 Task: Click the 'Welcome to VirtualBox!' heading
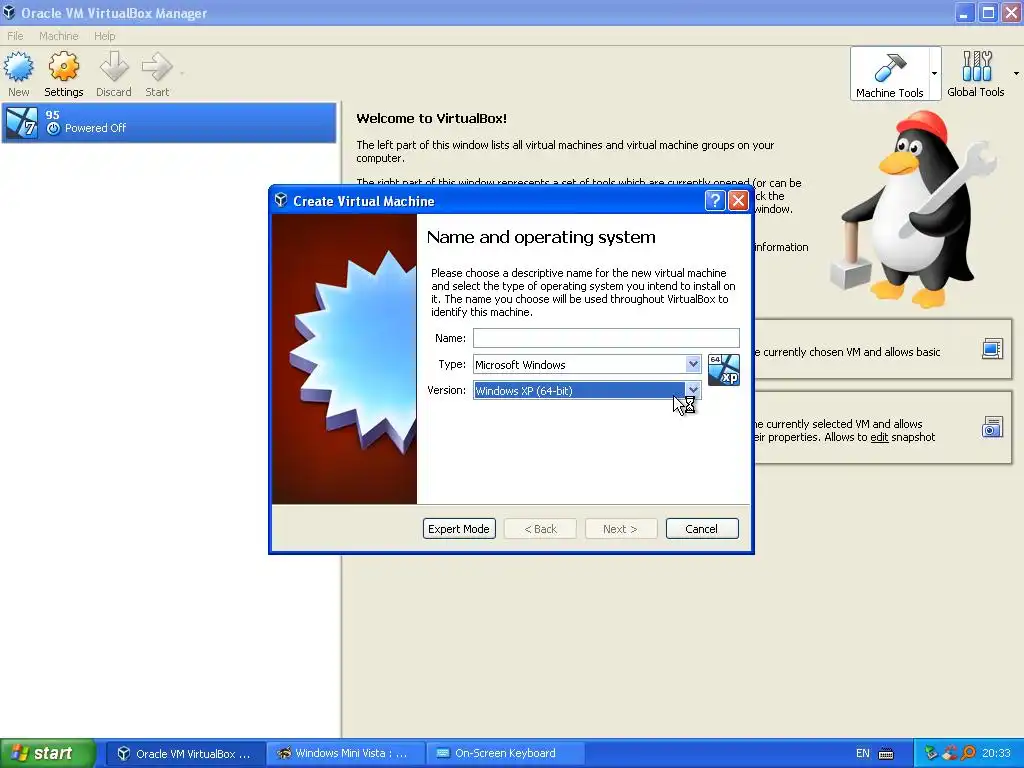point(432,118)
